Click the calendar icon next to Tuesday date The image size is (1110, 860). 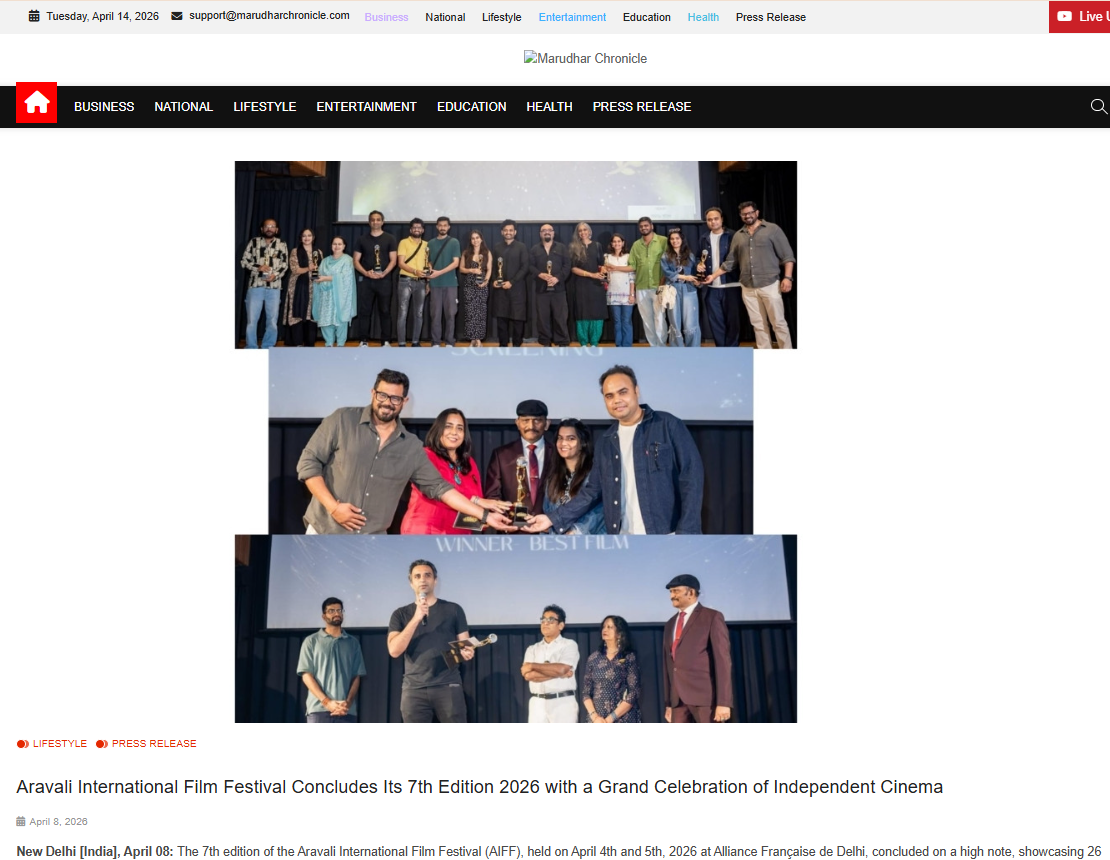tap(34, 16)
